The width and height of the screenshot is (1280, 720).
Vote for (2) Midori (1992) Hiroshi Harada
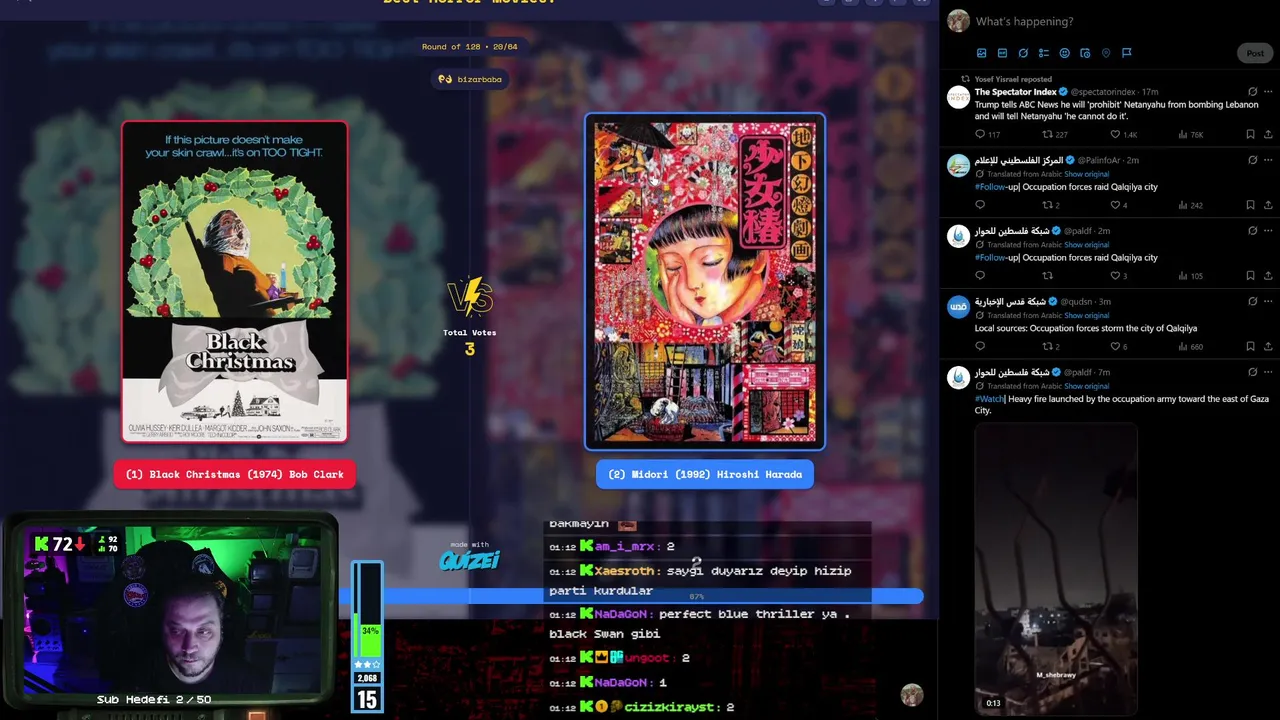[705, 474]
